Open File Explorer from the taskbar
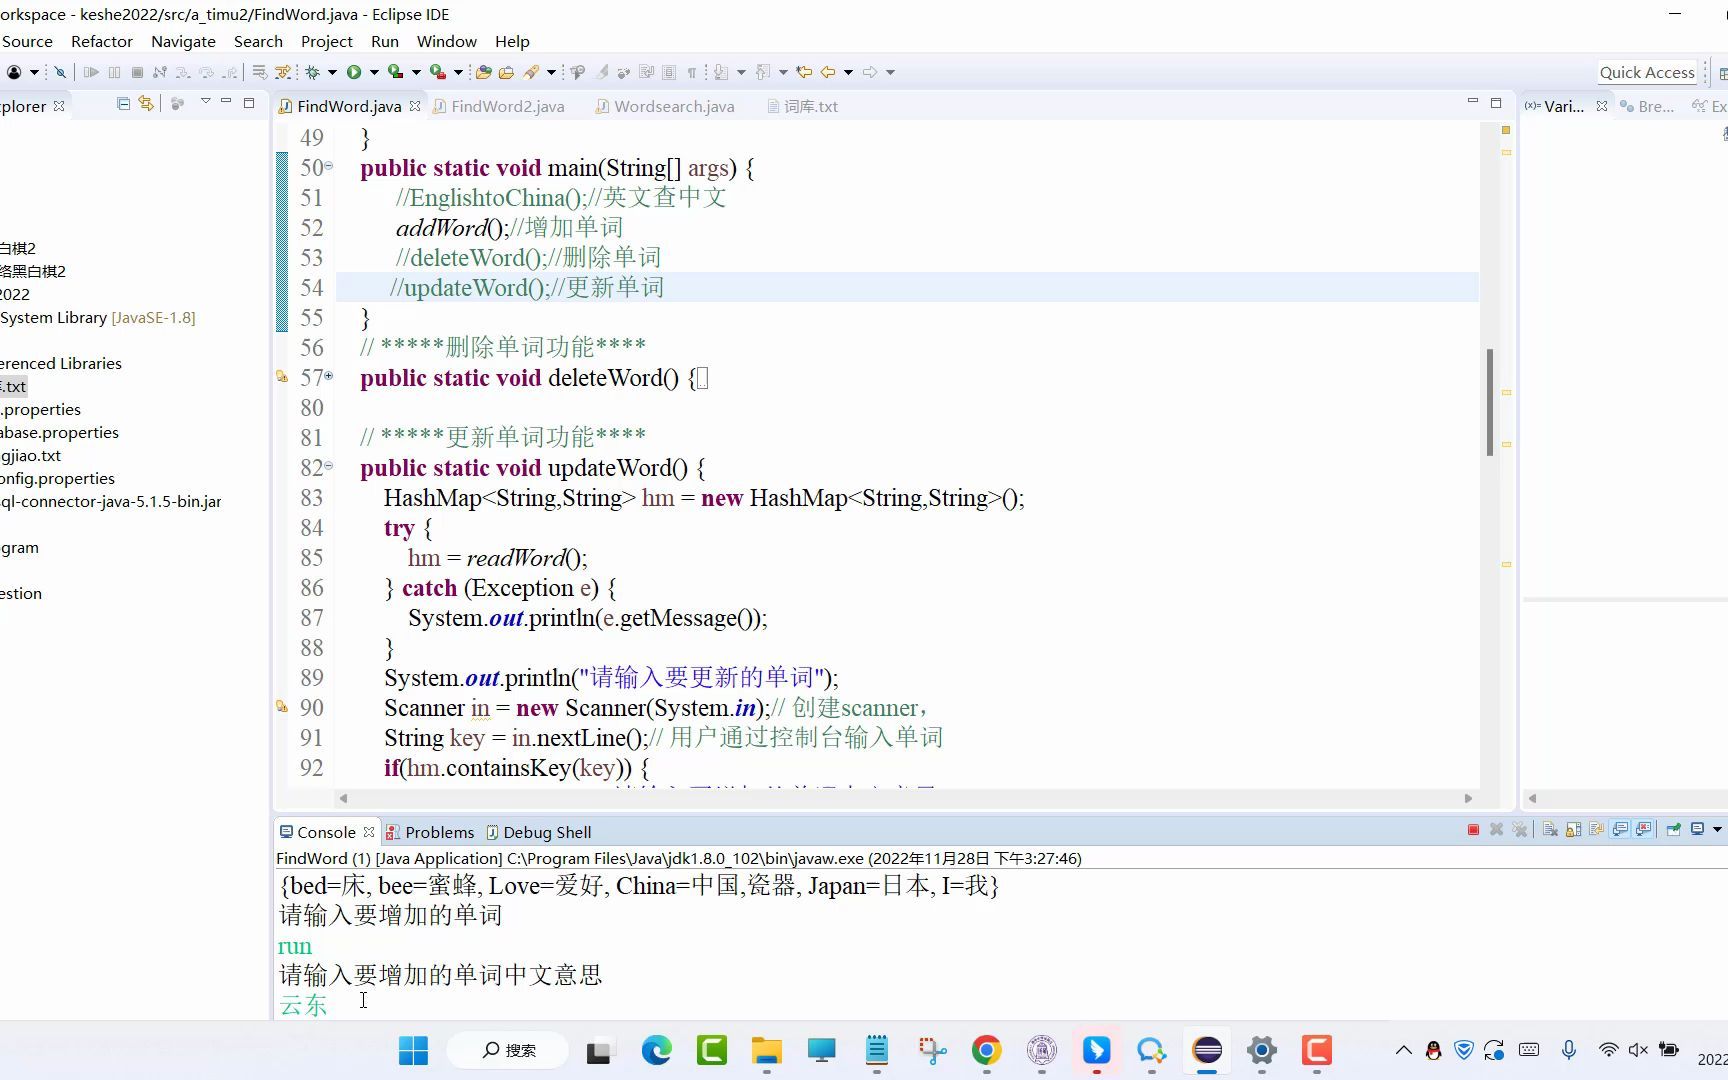Screen dimensions: 1728x1080 coord(767,1050)
